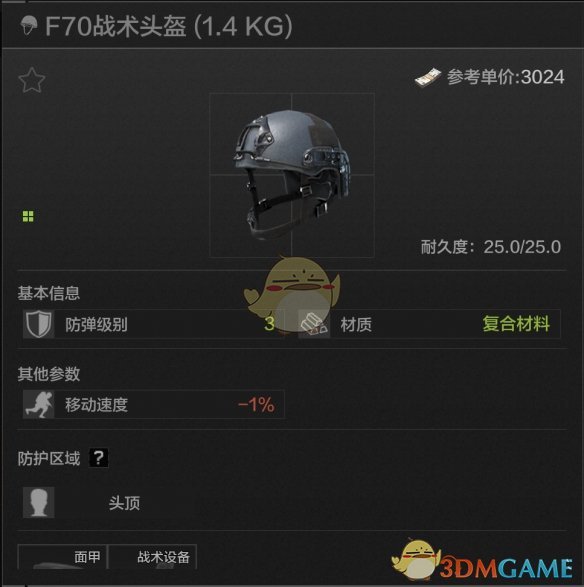Viewport: 584px width, 587px height.
Task: Click the 耐久度 25.0/25.0 durability readout
Action: 491,247
